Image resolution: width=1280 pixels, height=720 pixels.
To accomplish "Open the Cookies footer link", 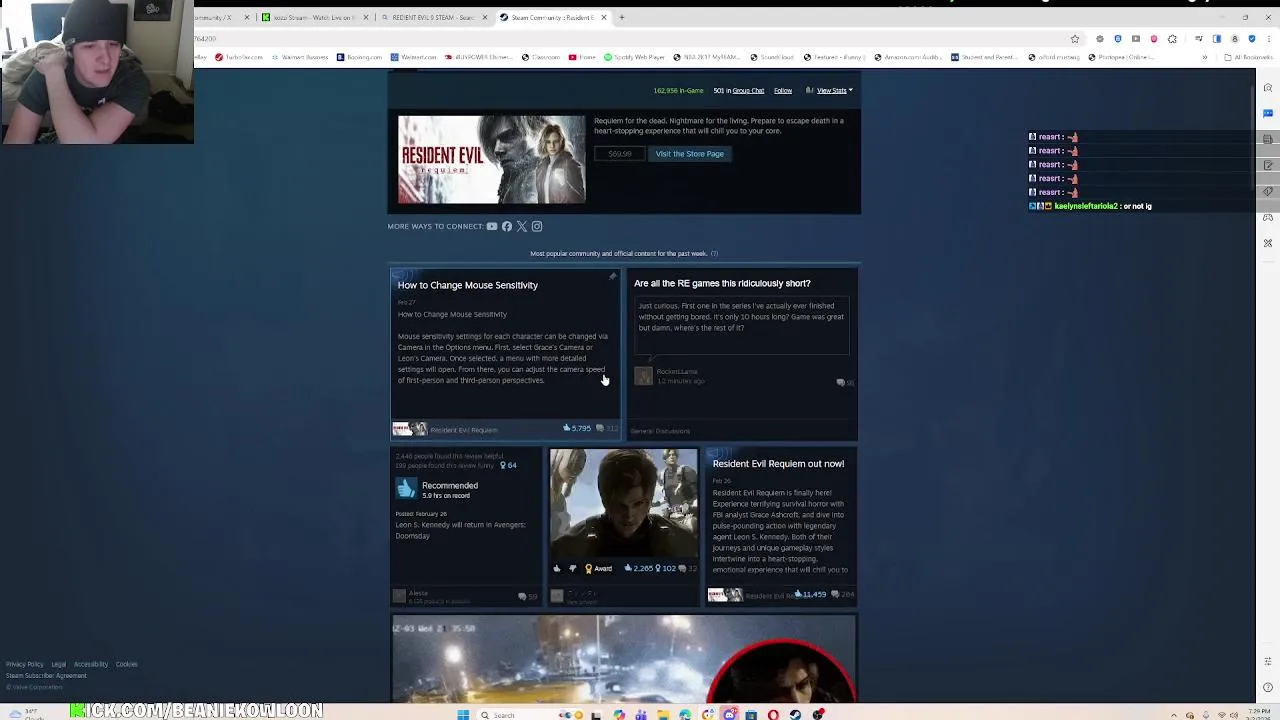I will click(x=126, y=664).
